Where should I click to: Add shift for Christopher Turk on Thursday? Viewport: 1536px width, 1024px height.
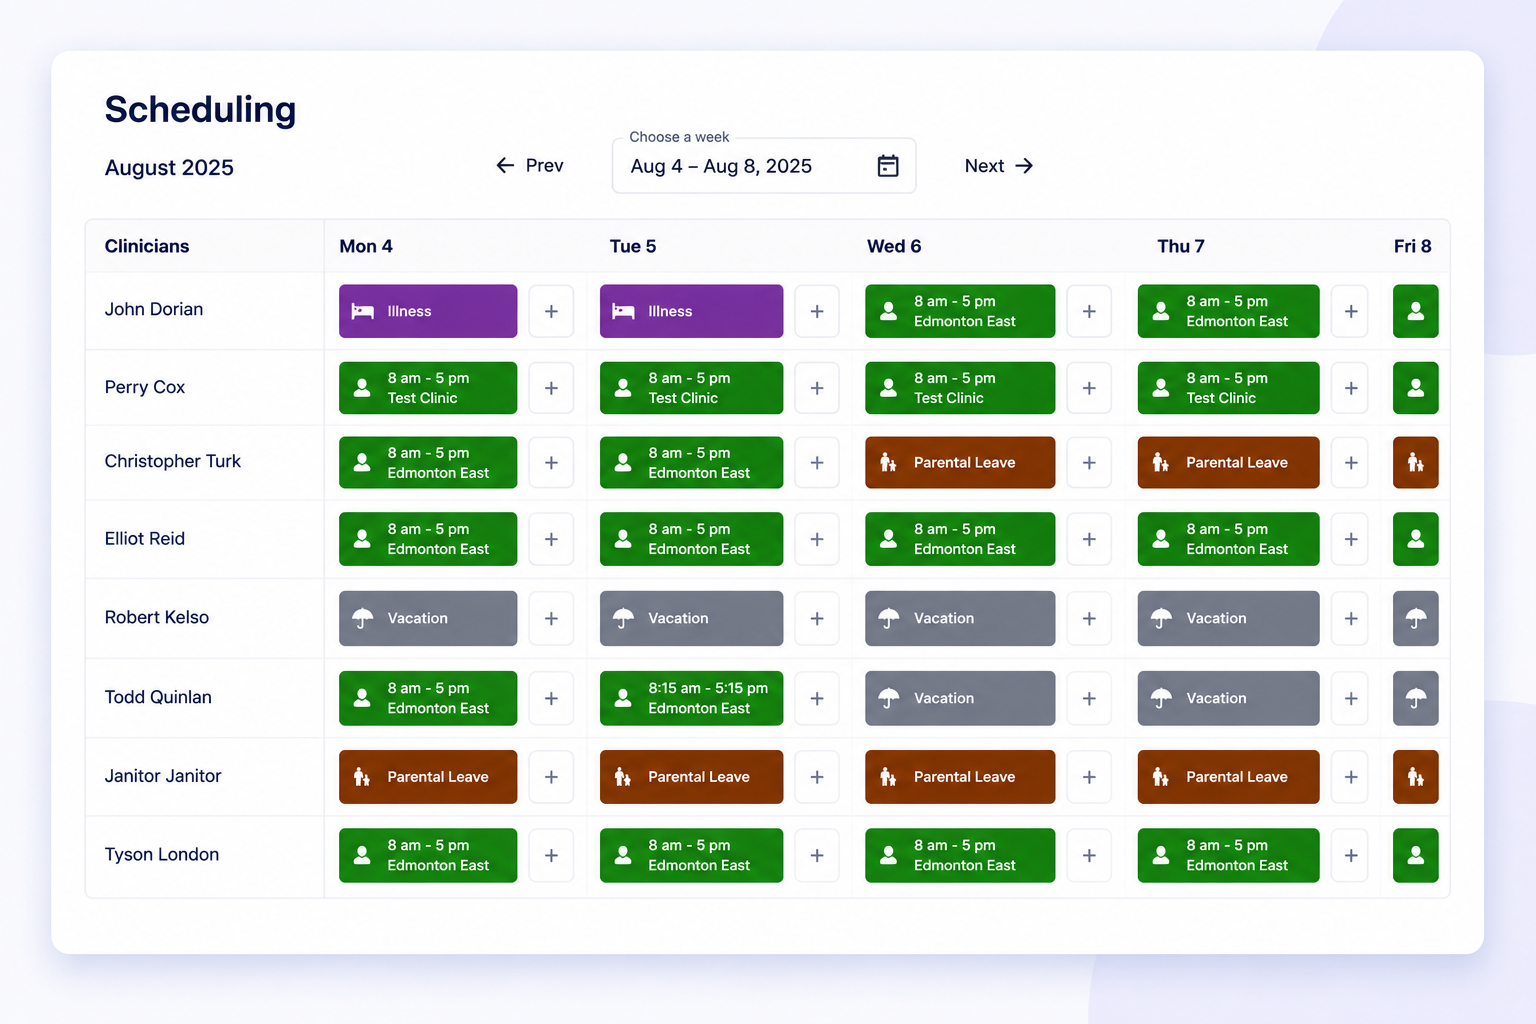(1351, 463)
